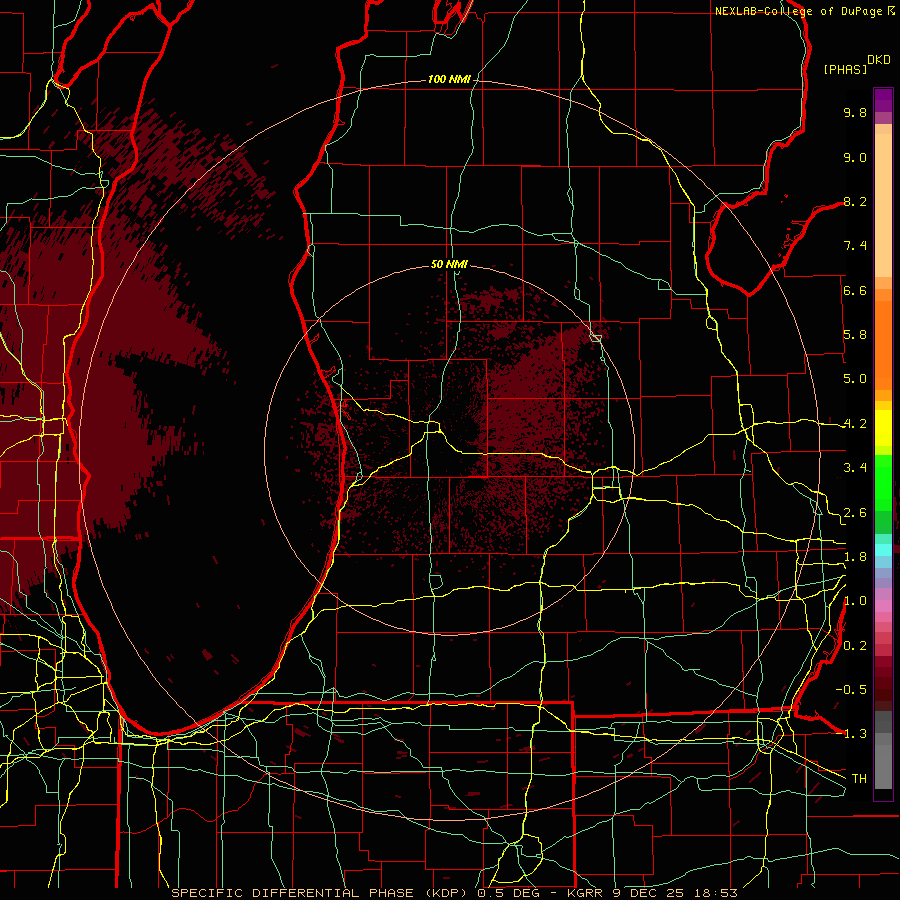Screen dimensions: 900x900
Task: Click the 8.2 legend value
Action: 855,201
